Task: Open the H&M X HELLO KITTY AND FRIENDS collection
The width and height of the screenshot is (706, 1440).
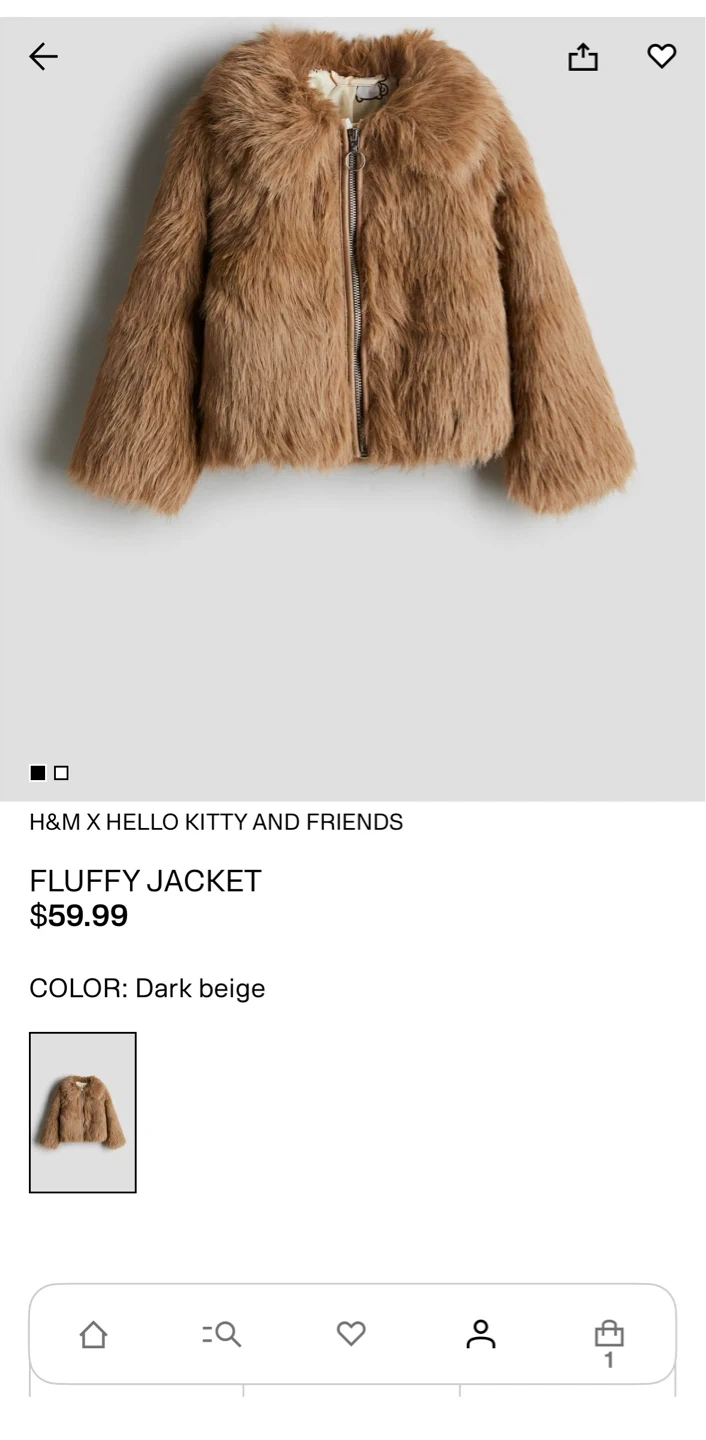Action: [216, 822]
